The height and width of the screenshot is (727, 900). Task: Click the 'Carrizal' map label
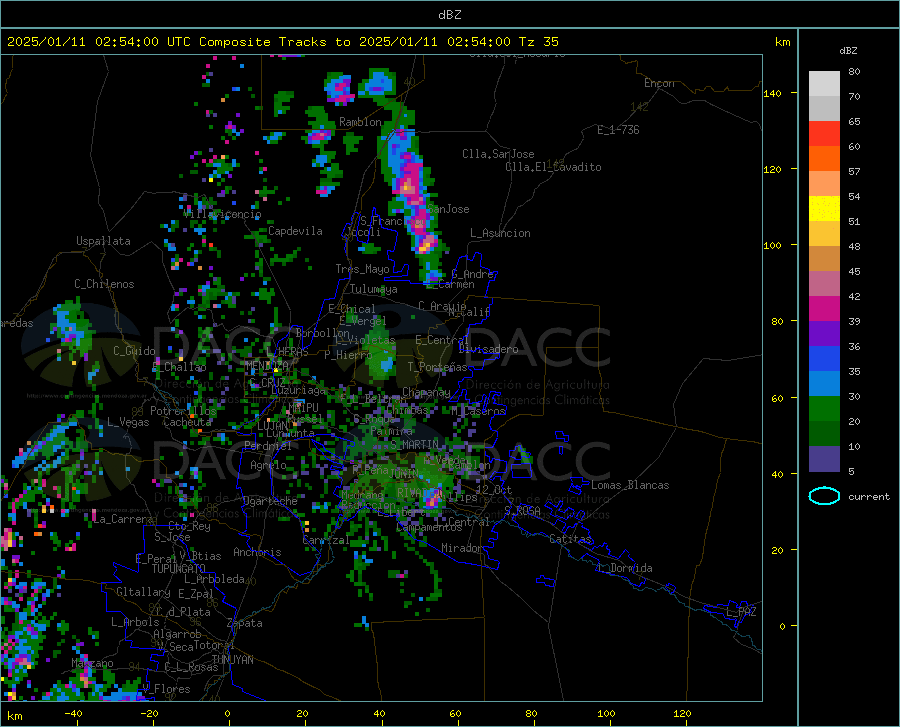326,541
